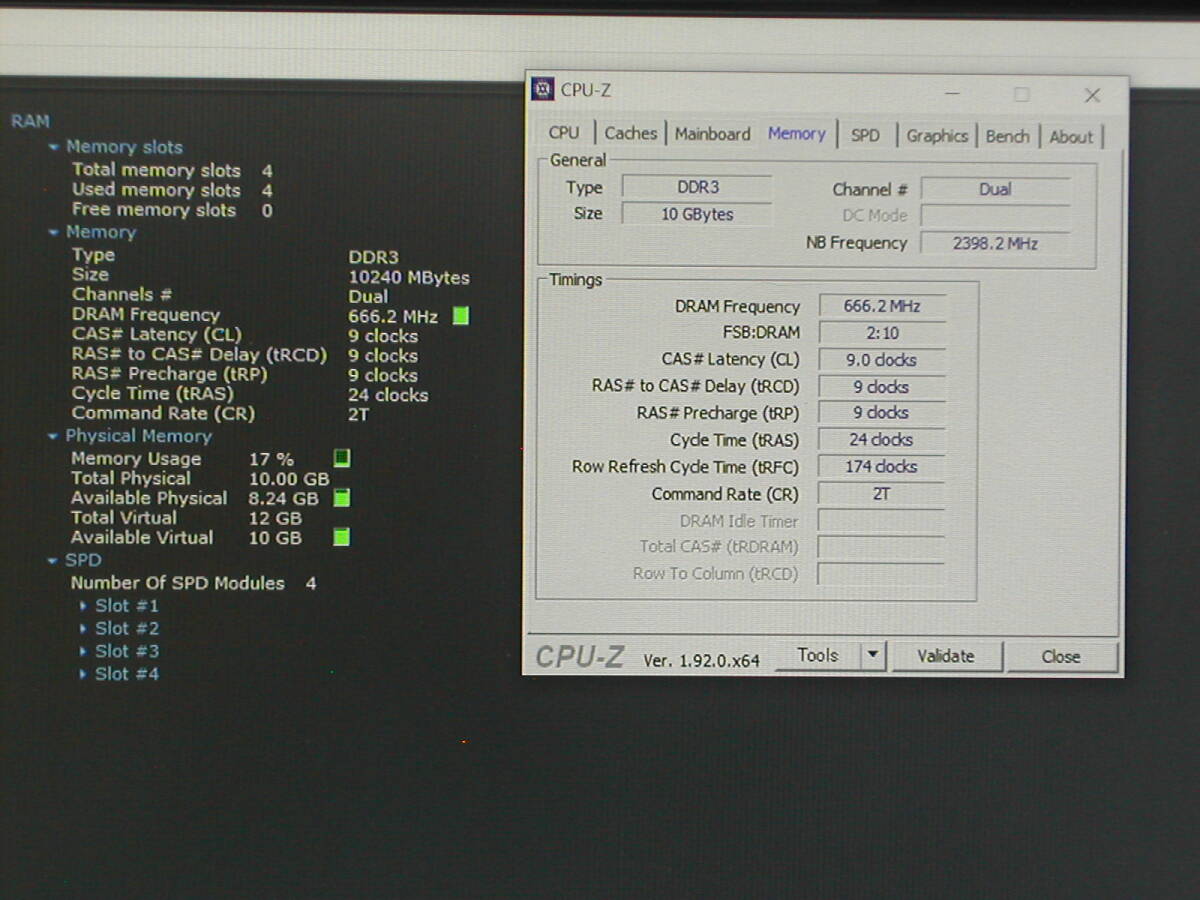Open the Caches tab

click(x=631, y=133)
